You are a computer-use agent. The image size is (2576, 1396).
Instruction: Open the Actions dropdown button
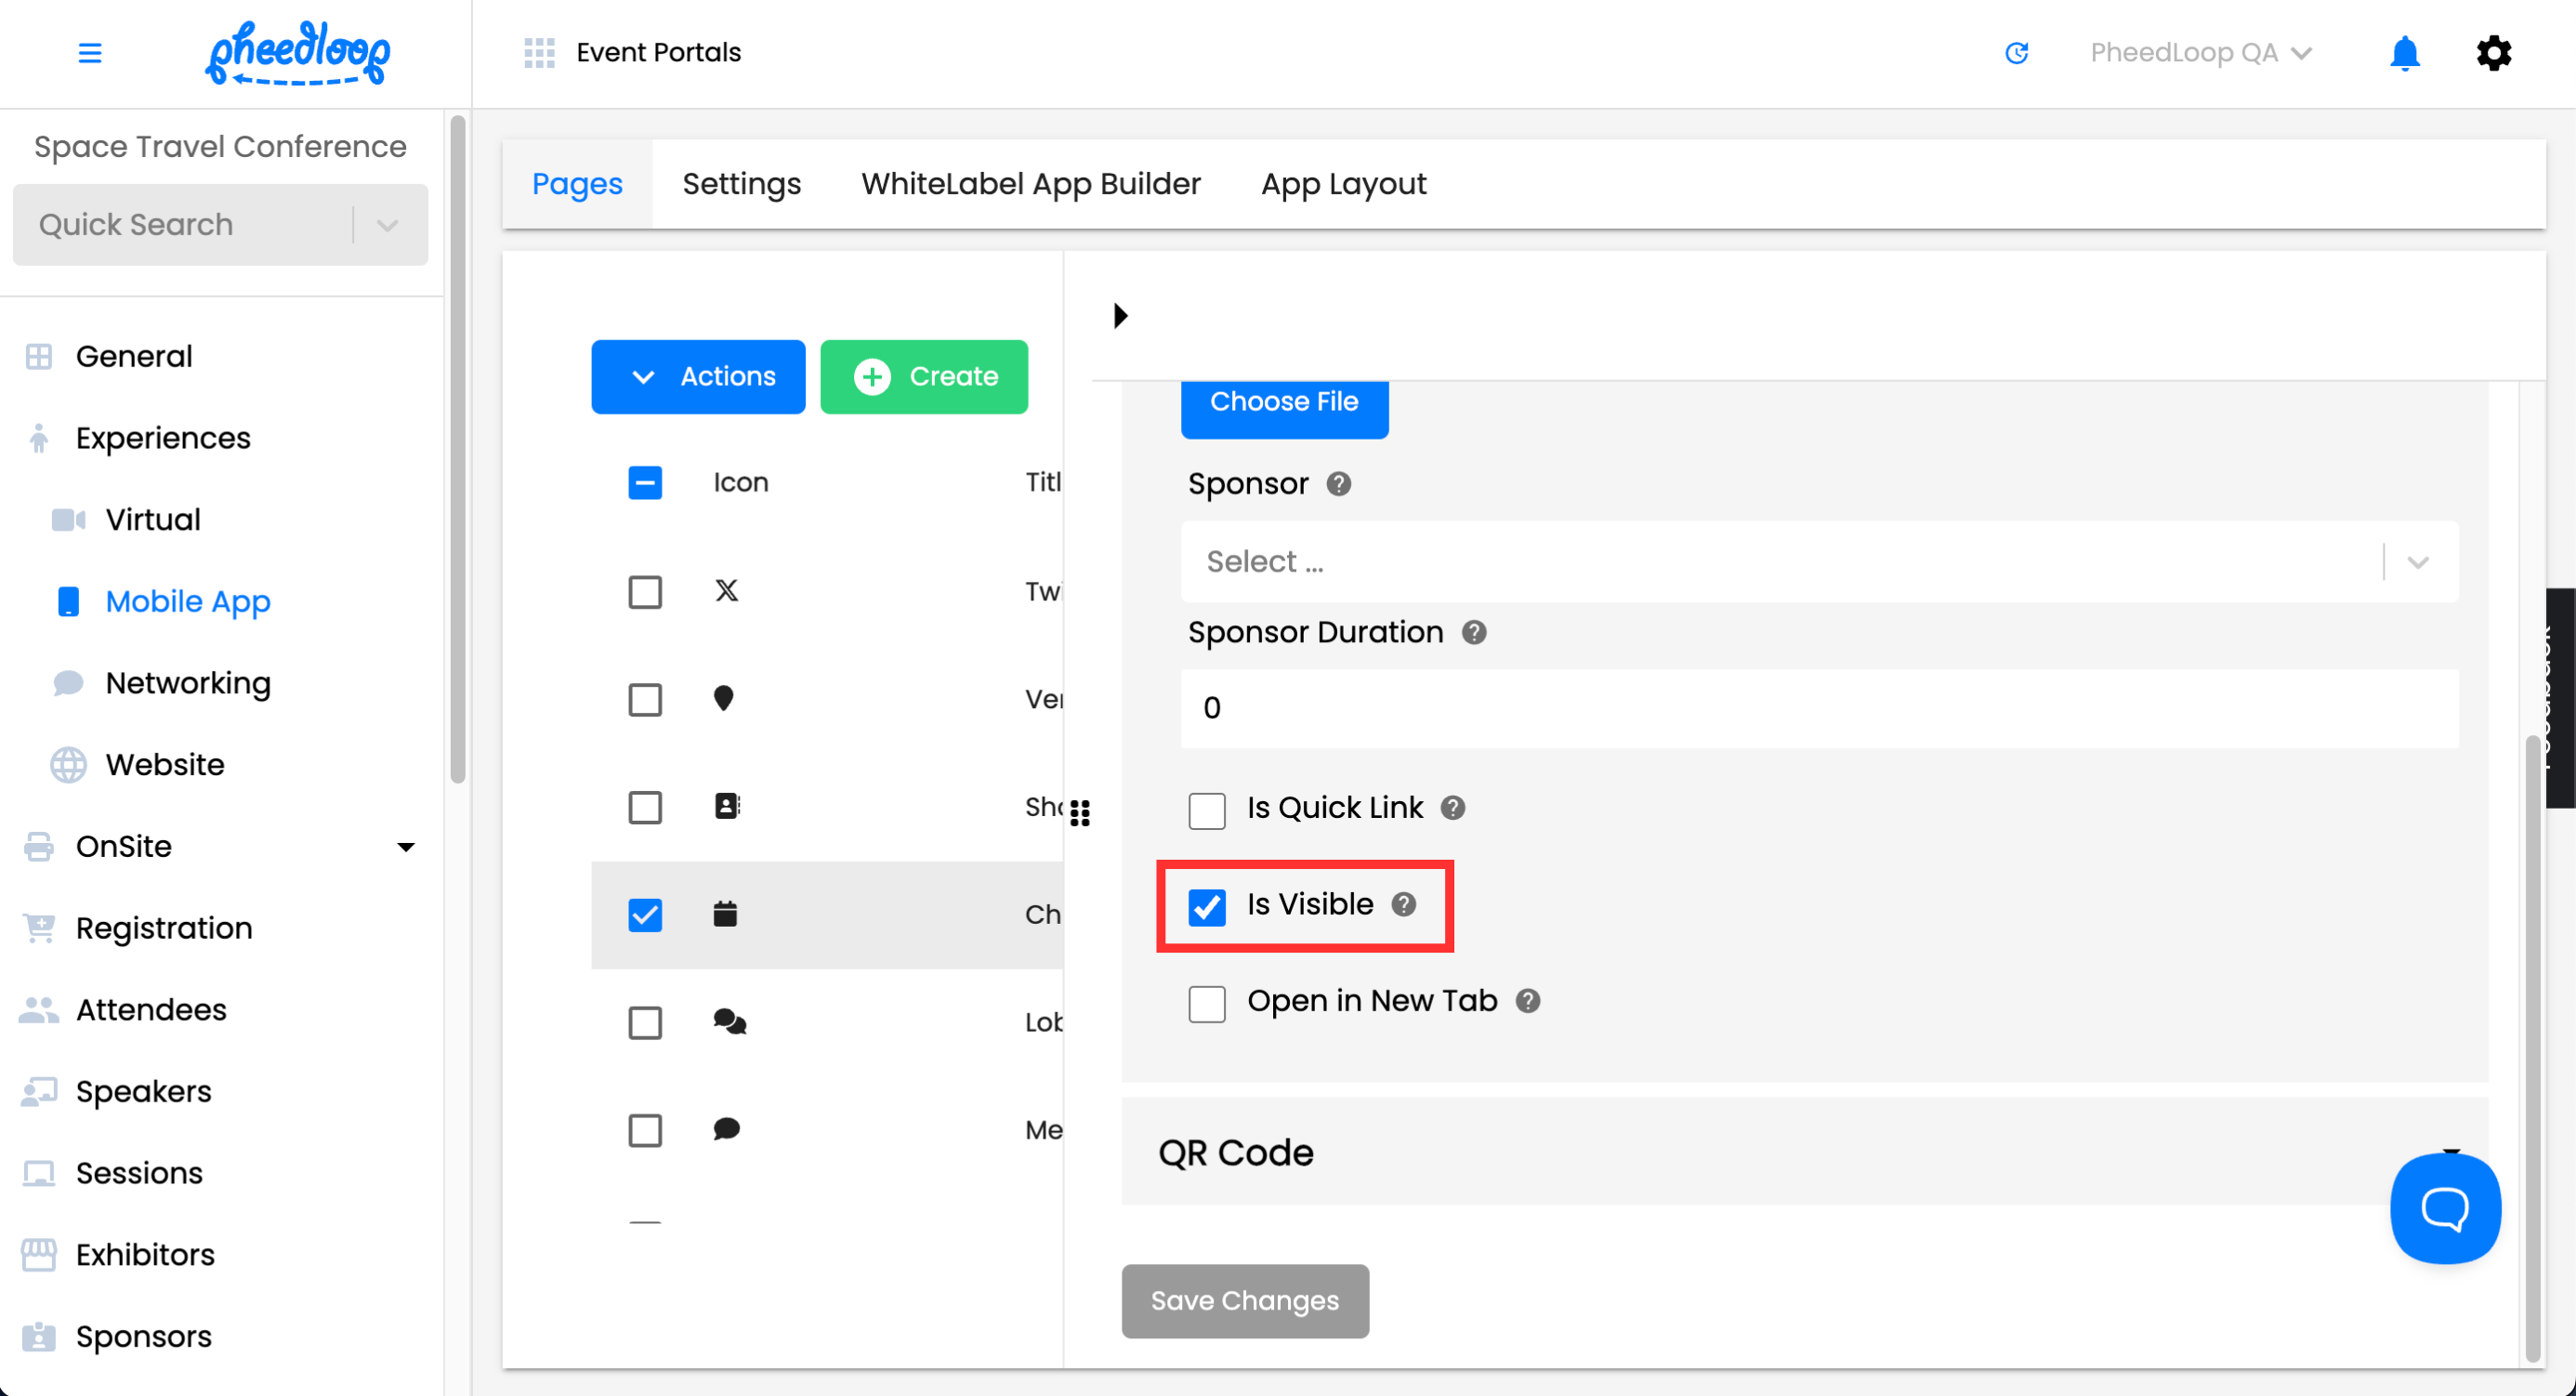(x=698, y=377)
